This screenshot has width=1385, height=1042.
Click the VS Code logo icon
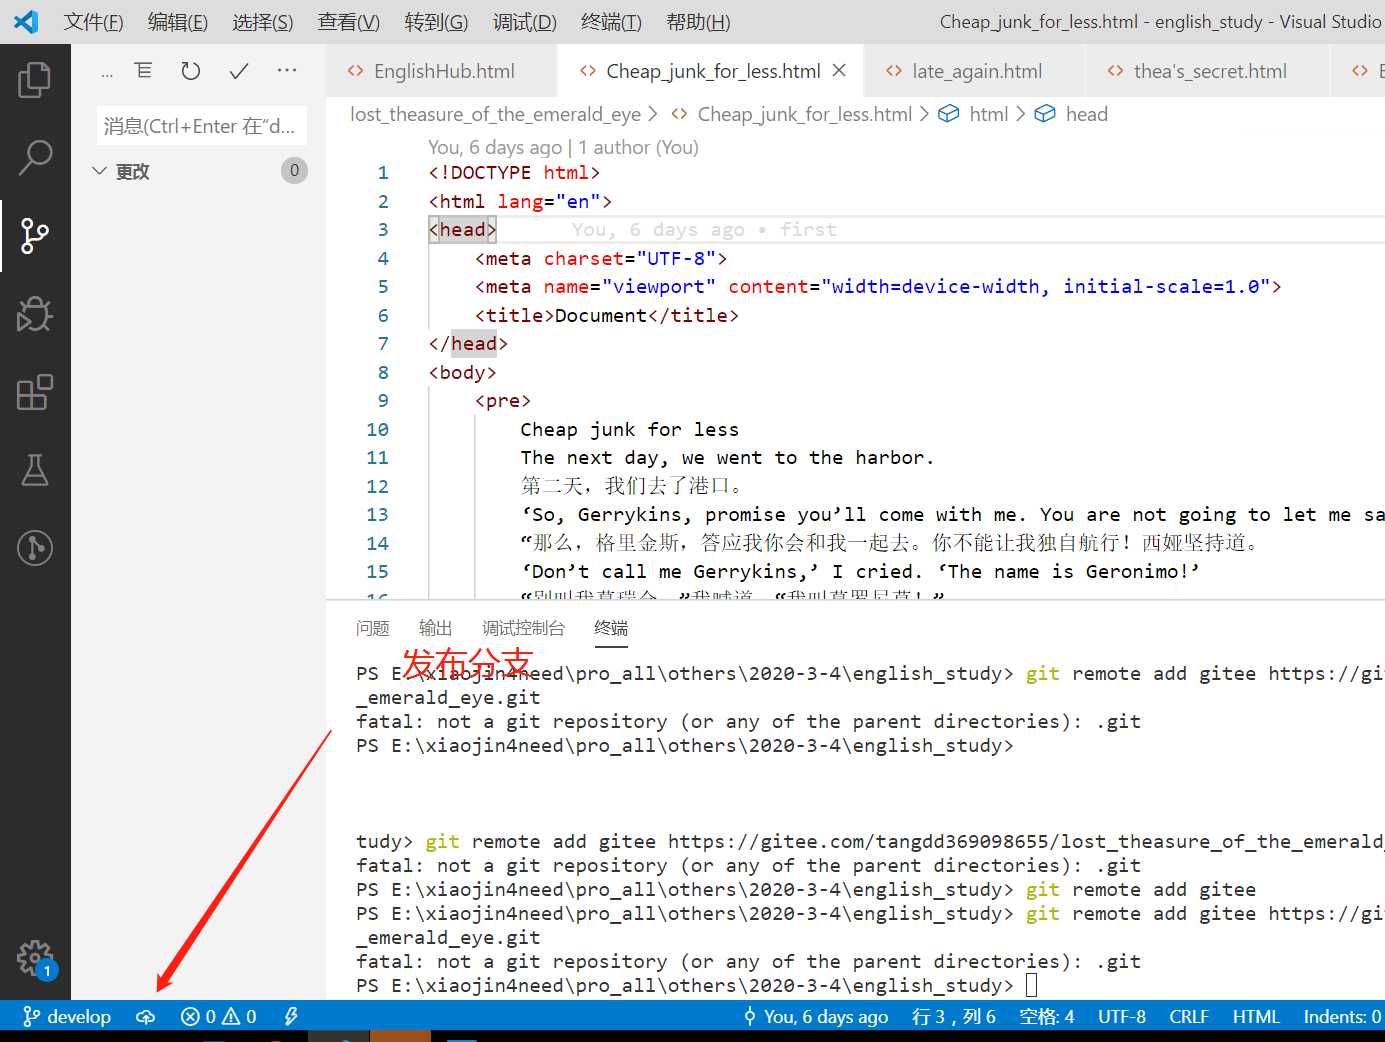pyautogui.click(x=26, y=21)
